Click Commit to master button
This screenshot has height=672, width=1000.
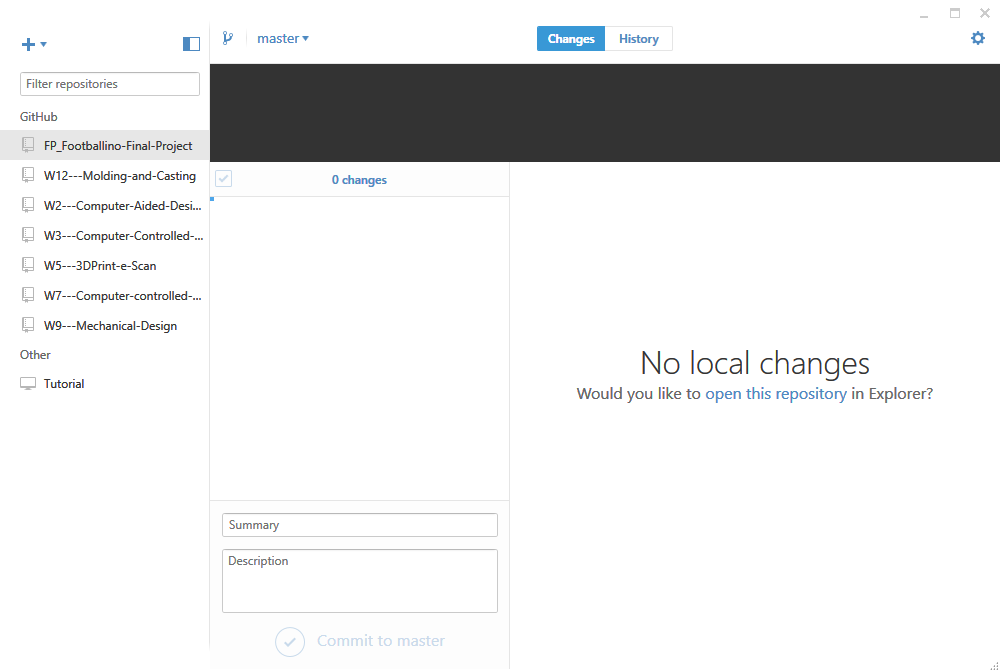(x=360, y=641)
